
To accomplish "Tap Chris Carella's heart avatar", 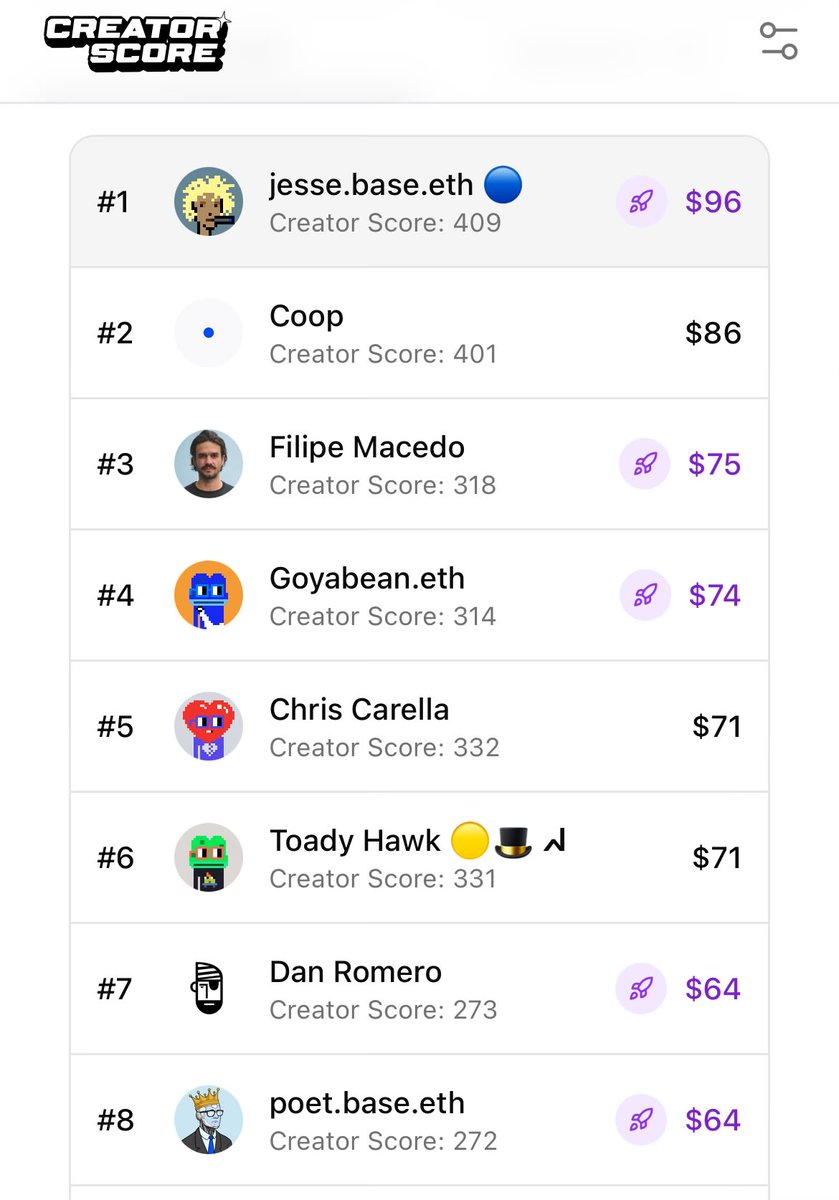I will 208,726.
